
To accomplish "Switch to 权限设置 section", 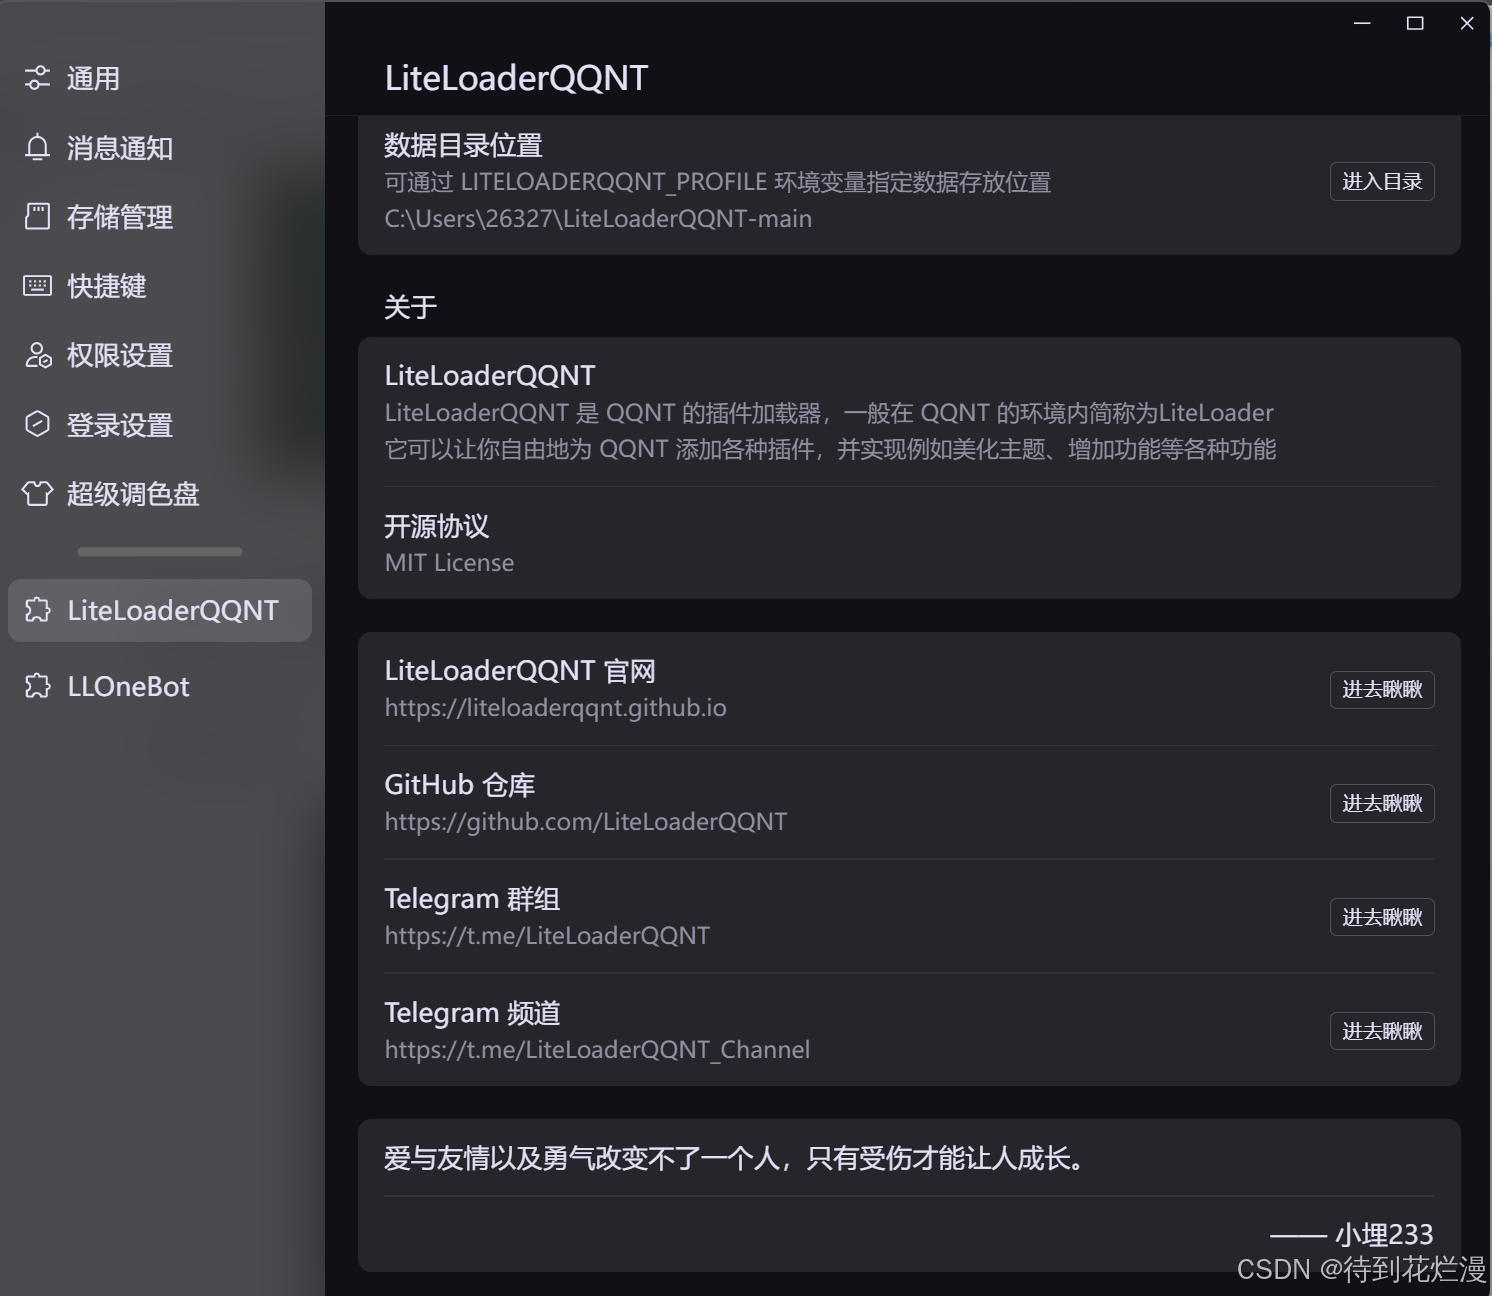I will click(x=160, y=355).
